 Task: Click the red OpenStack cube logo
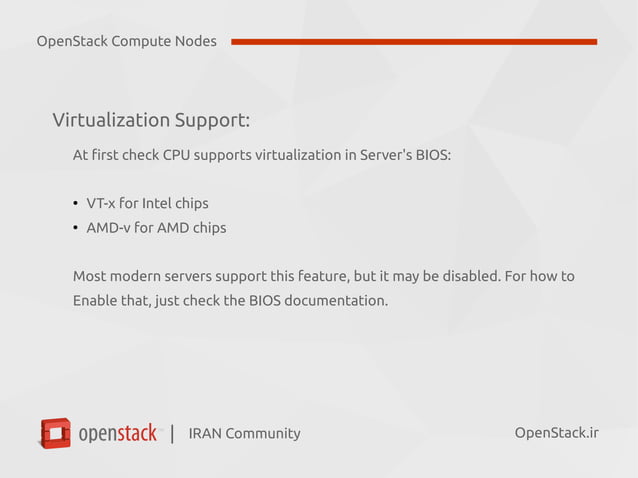[x=55, y=433]
